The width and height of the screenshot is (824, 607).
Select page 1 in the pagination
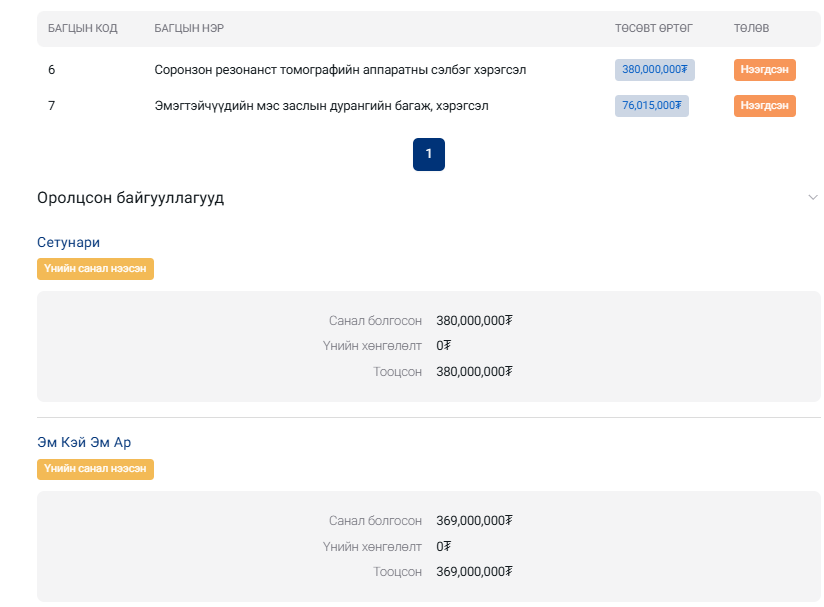pyautogui.click(x=428, y=154)
